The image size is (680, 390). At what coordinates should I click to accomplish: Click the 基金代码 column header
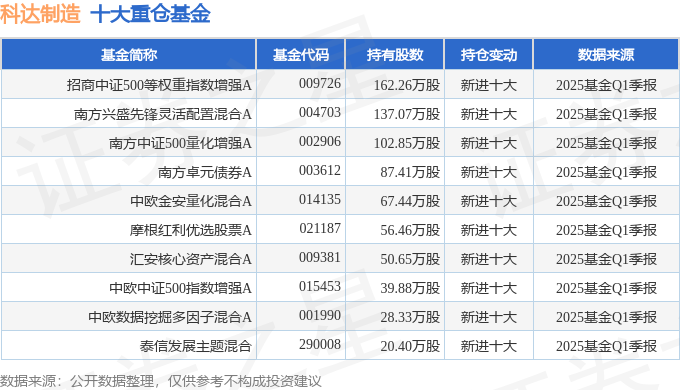pos(301,55)
